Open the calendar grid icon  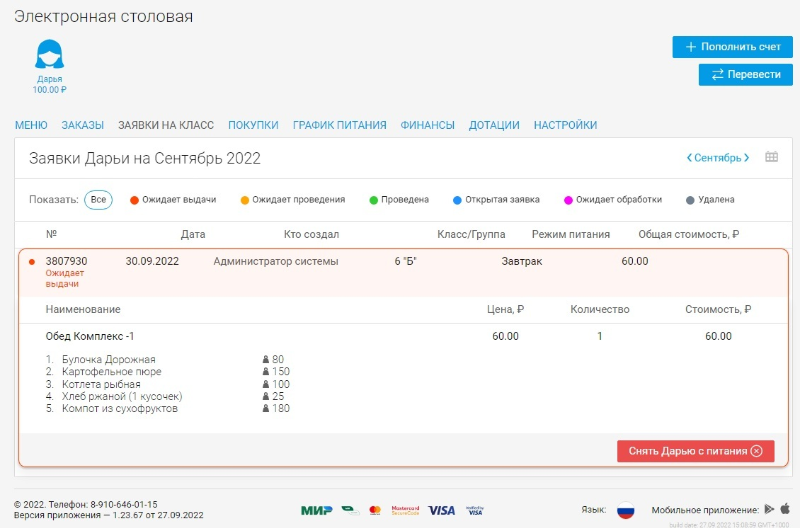771,157
